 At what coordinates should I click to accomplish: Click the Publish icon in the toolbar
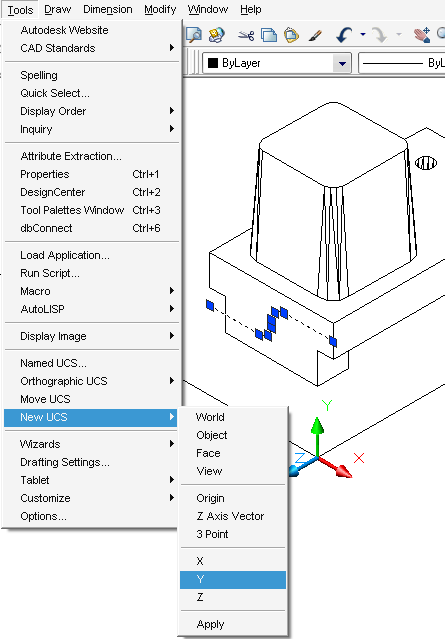[216, 35]
